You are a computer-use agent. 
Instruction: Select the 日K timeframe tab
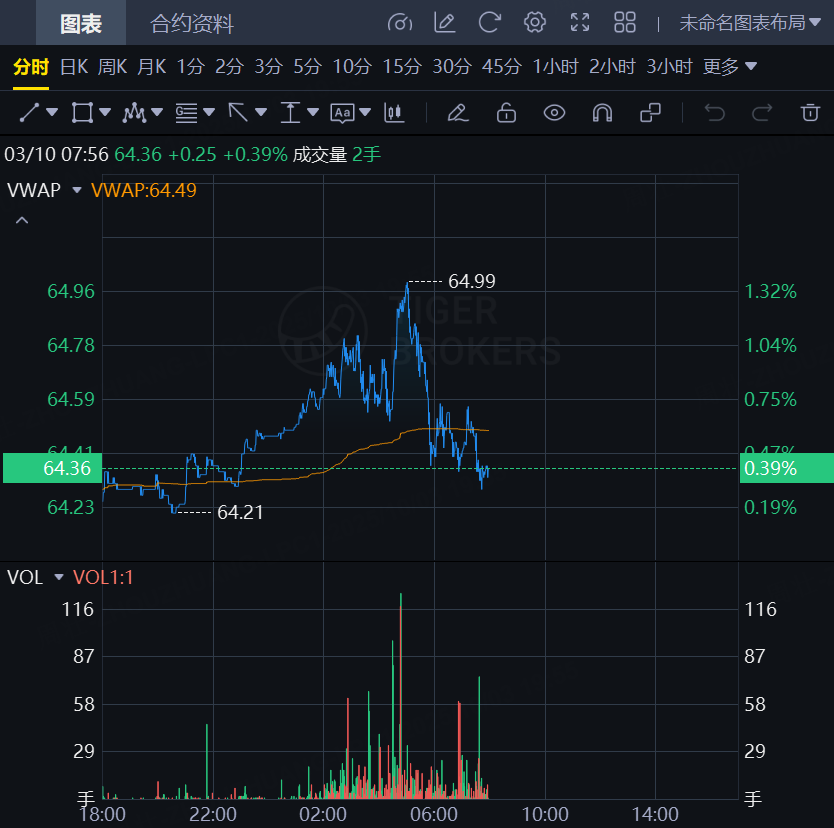[x=74, y=67]
